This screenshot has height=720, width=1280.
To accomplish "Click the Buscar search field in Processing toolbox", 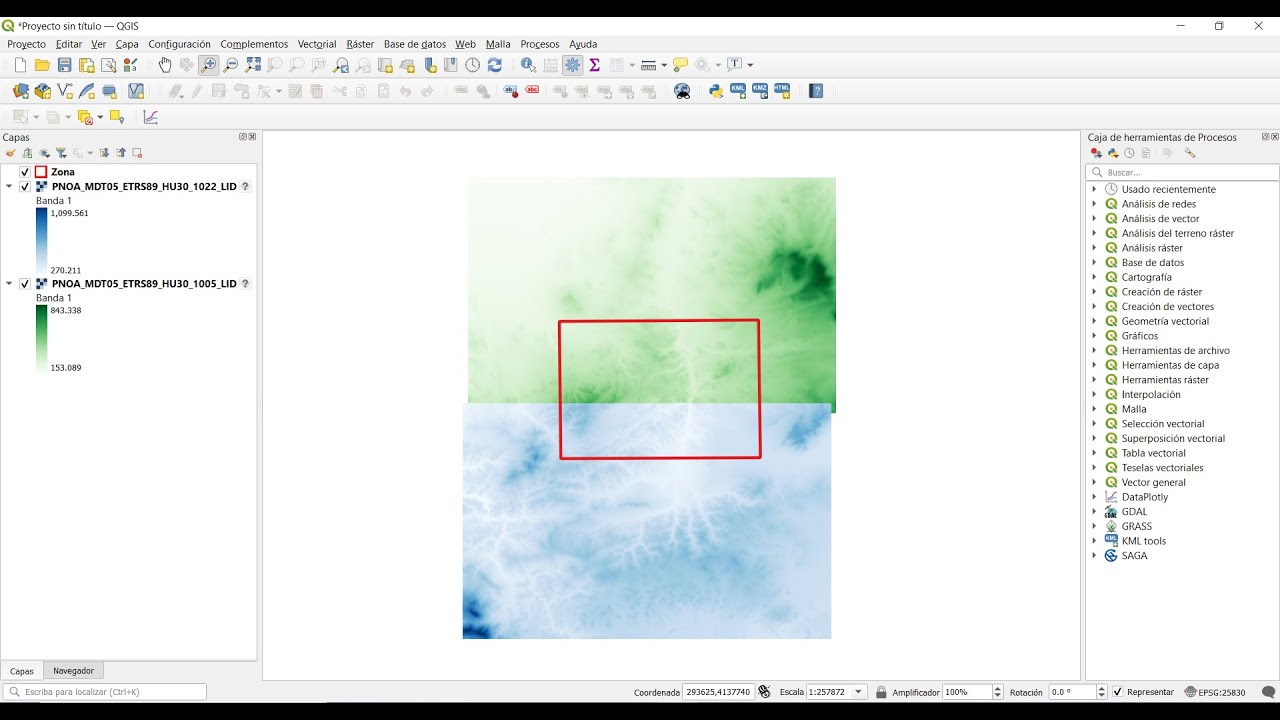I will click(x=1182, y=173).
